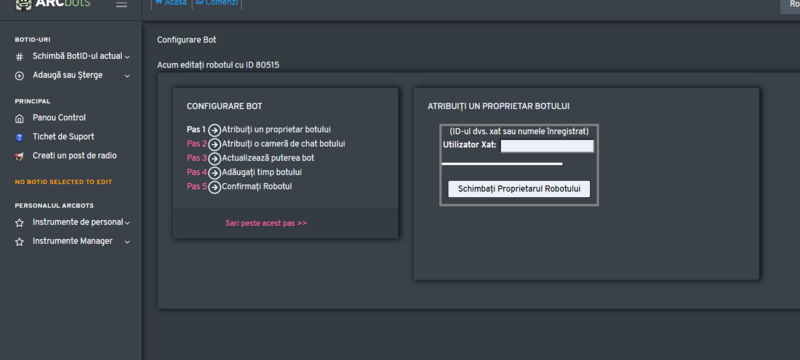Image resolution: width=800 pixels, height=360 pixels.
Task: Open the Instrumente Manager menu item
Action: (72, 241)
